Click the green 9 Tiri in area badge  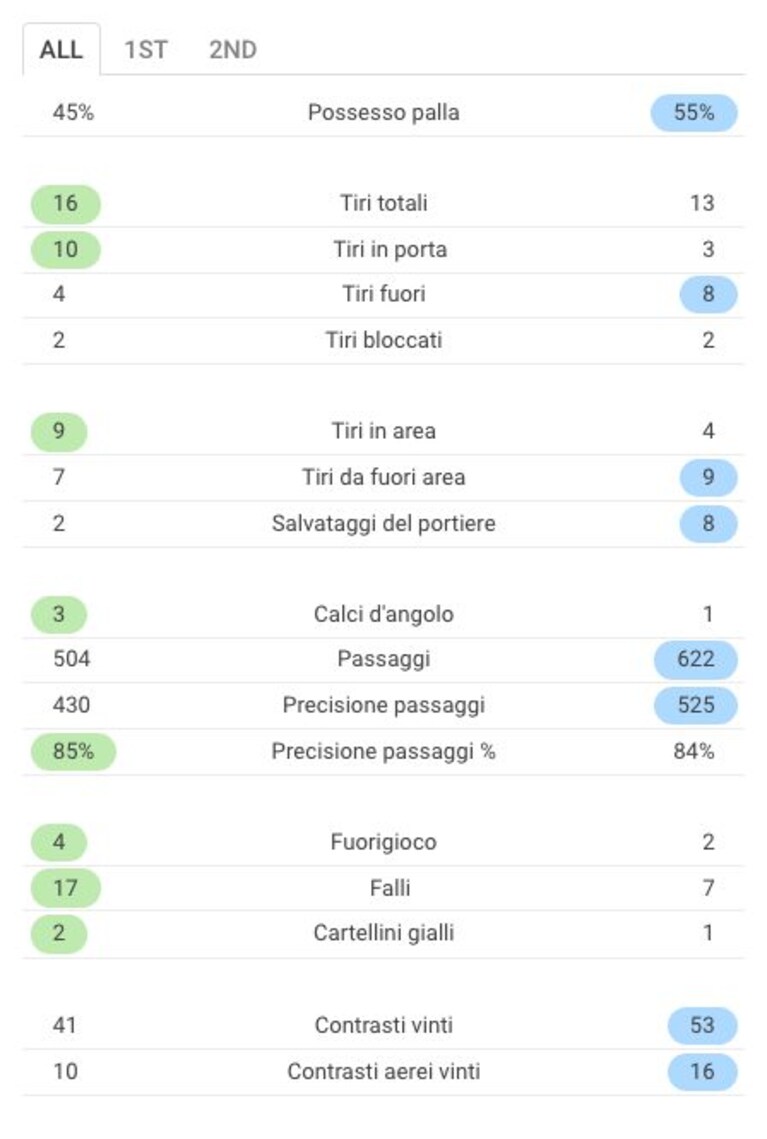59,431
